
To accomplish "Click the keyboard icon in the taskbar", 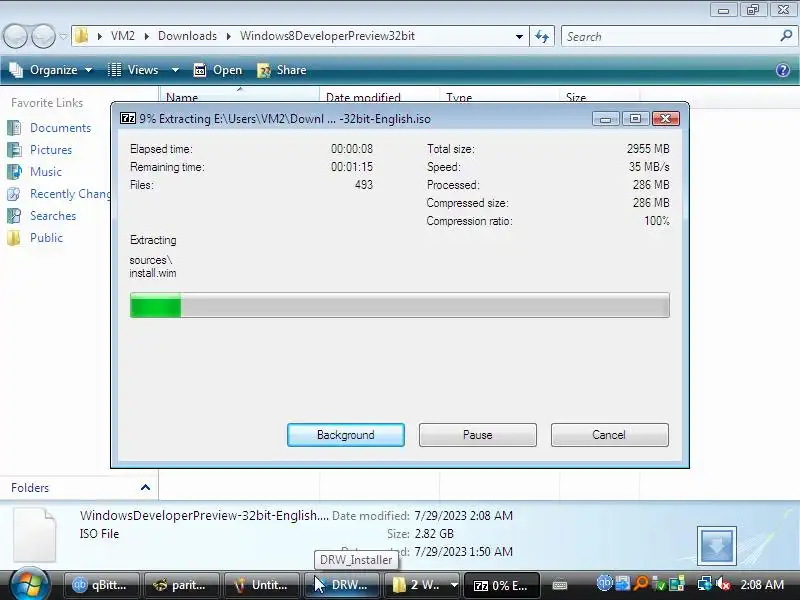I will (x=560, y=585).
